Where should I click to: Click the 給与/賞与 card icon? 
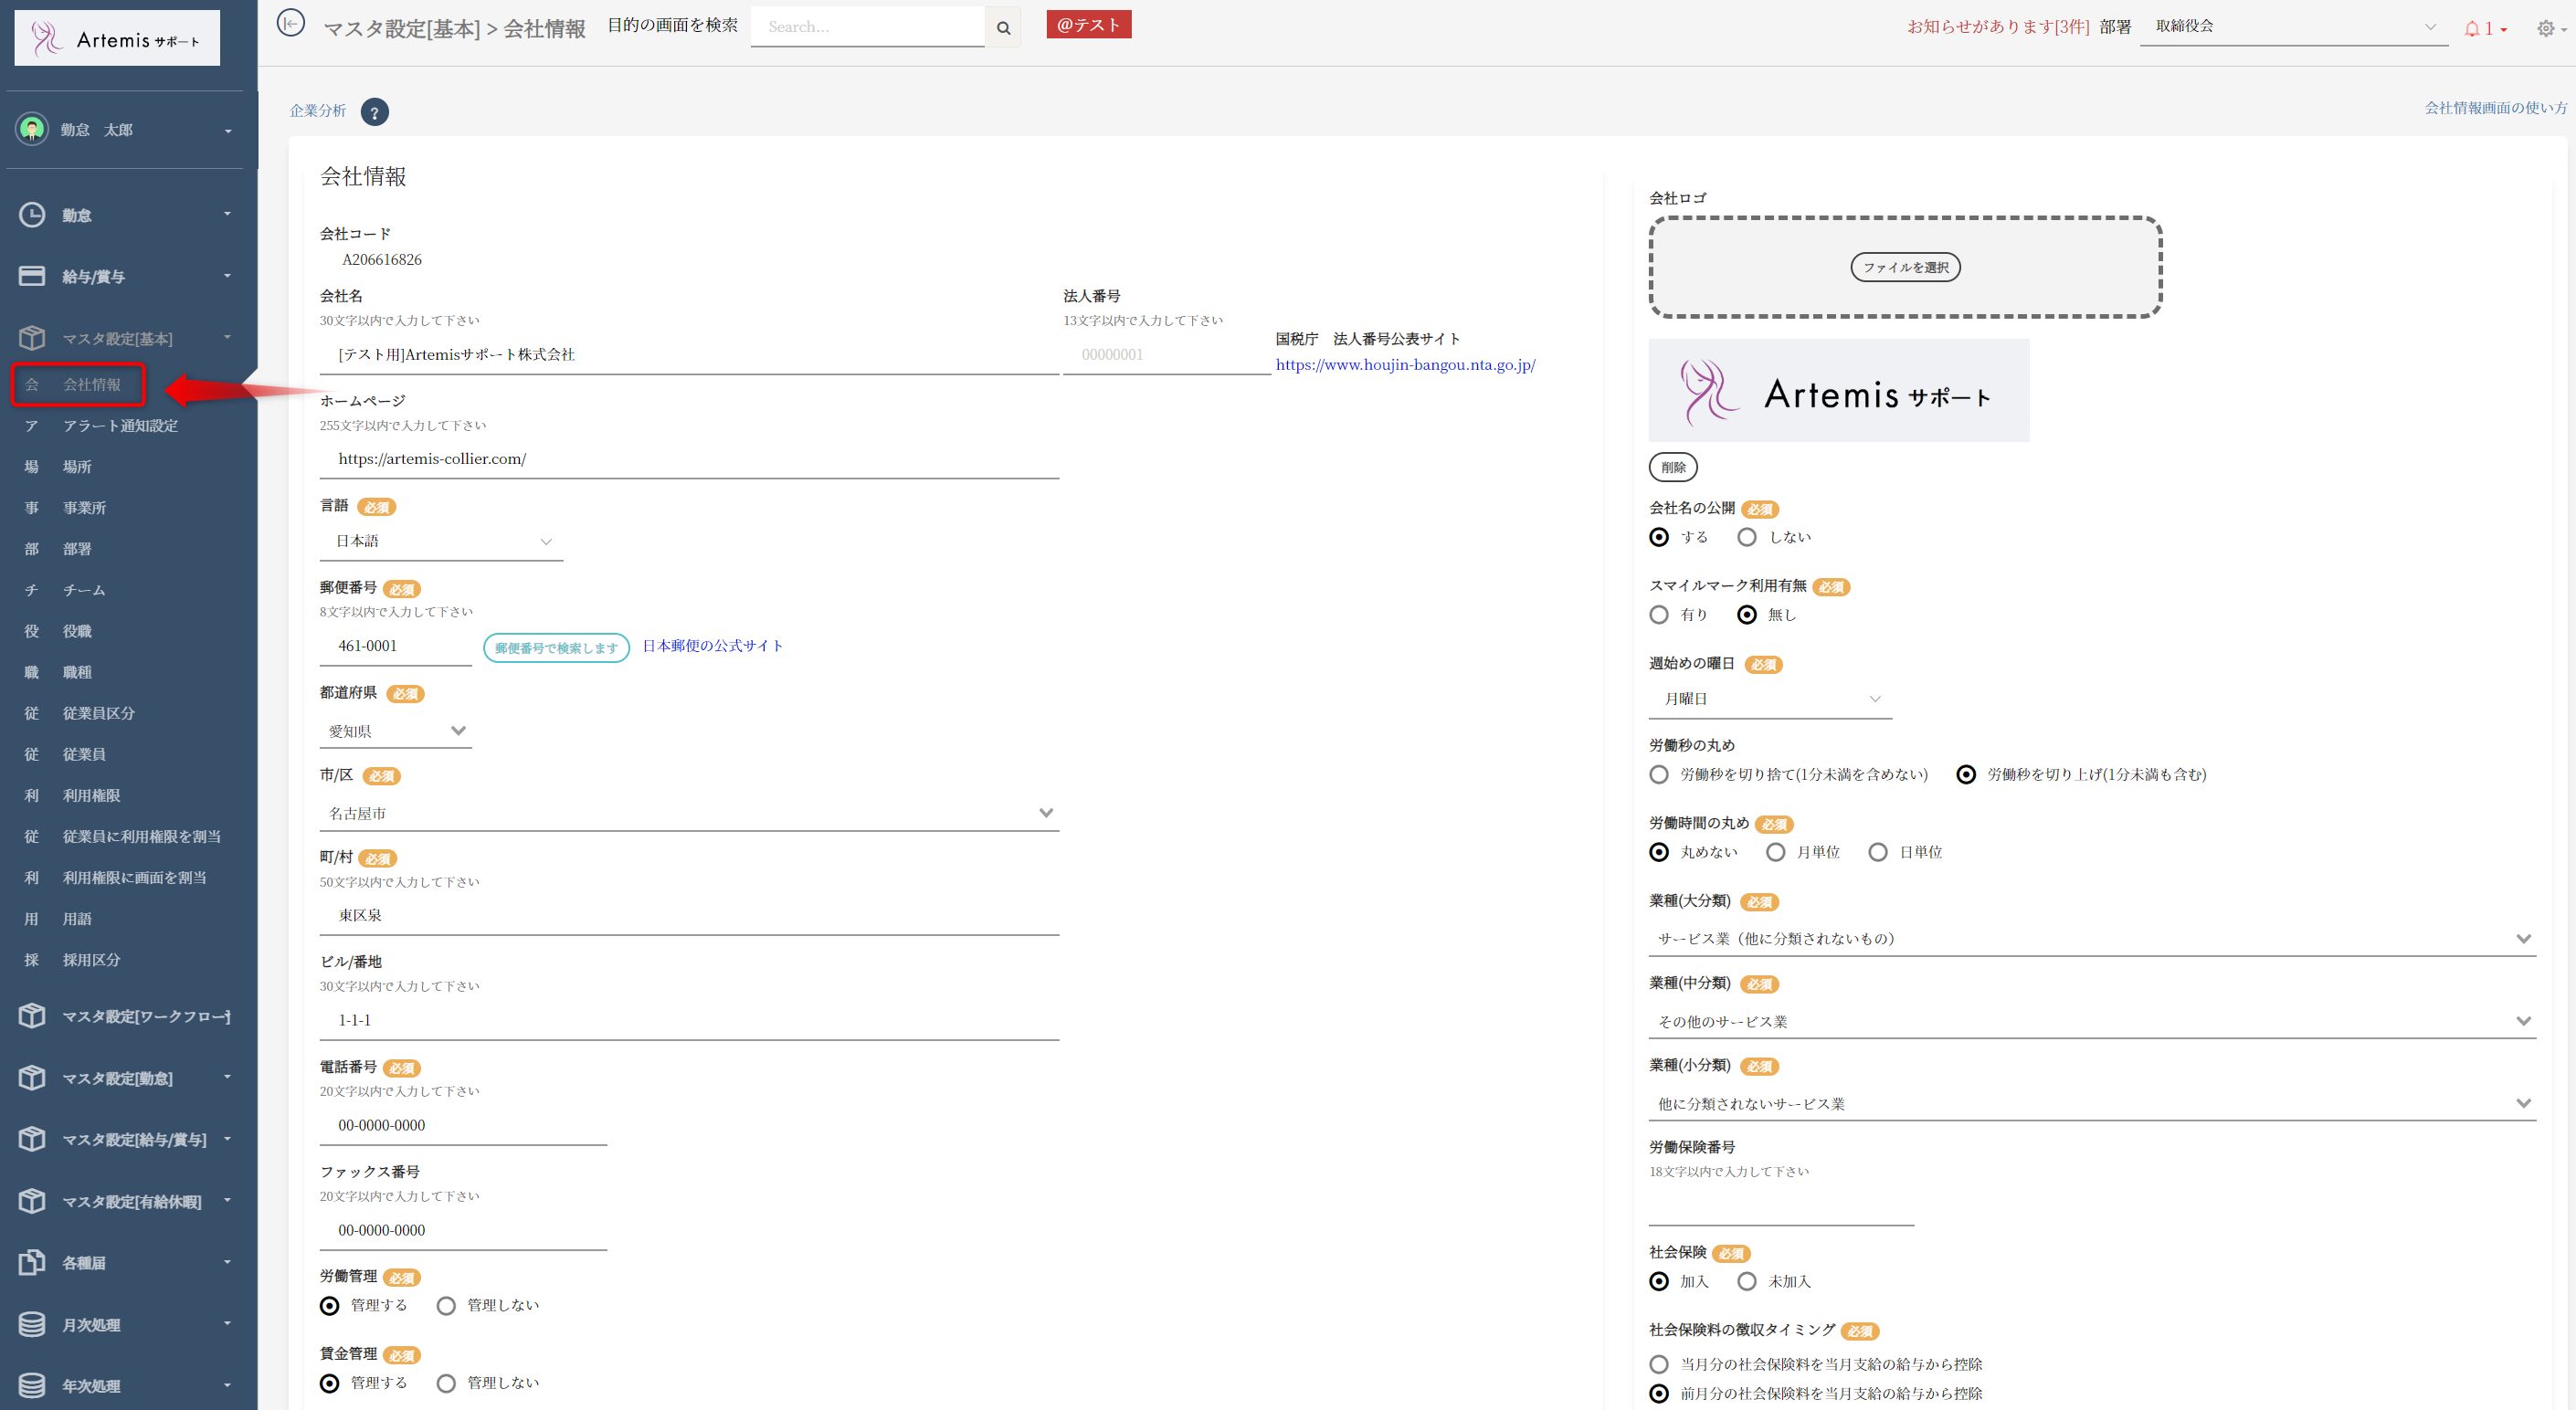pyautogui.click(x=32, y=276)
